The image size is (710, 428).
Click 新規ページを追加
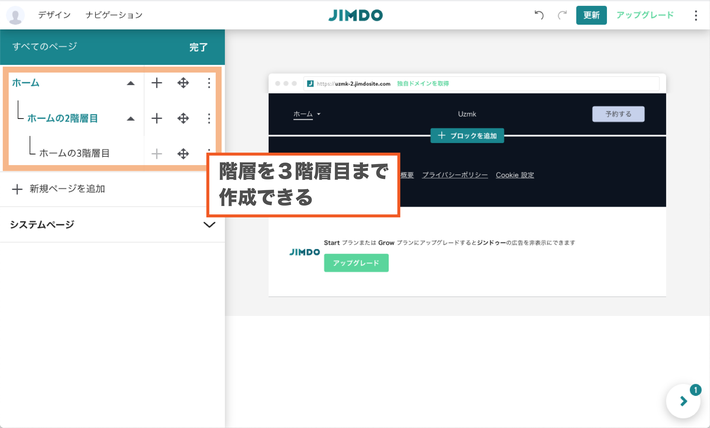pos(58,189)
